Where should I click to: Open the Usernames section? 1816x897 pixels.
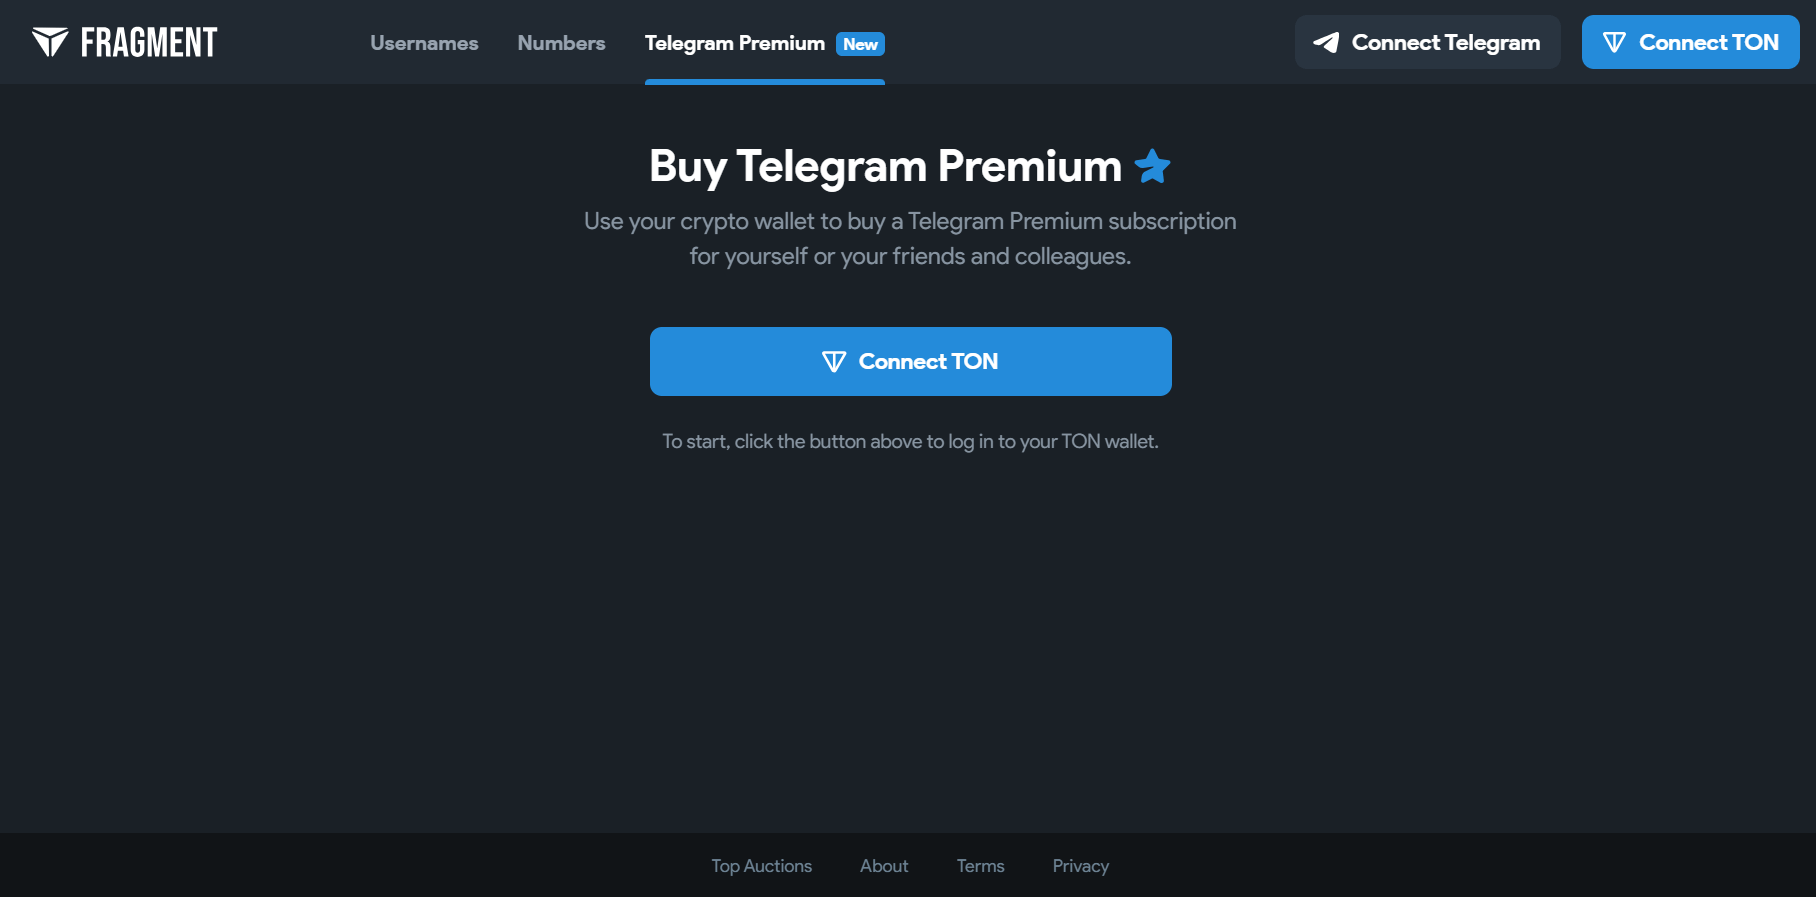(424, 43)
